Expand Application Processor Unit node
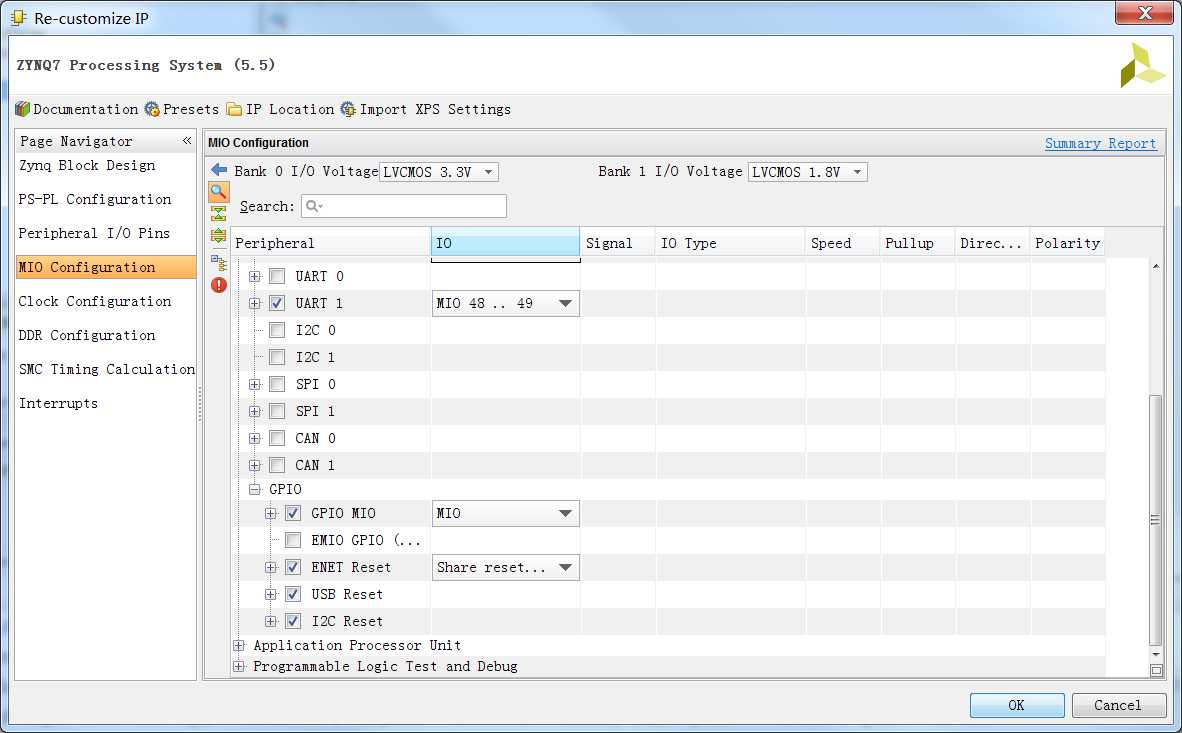 [239, 646]
